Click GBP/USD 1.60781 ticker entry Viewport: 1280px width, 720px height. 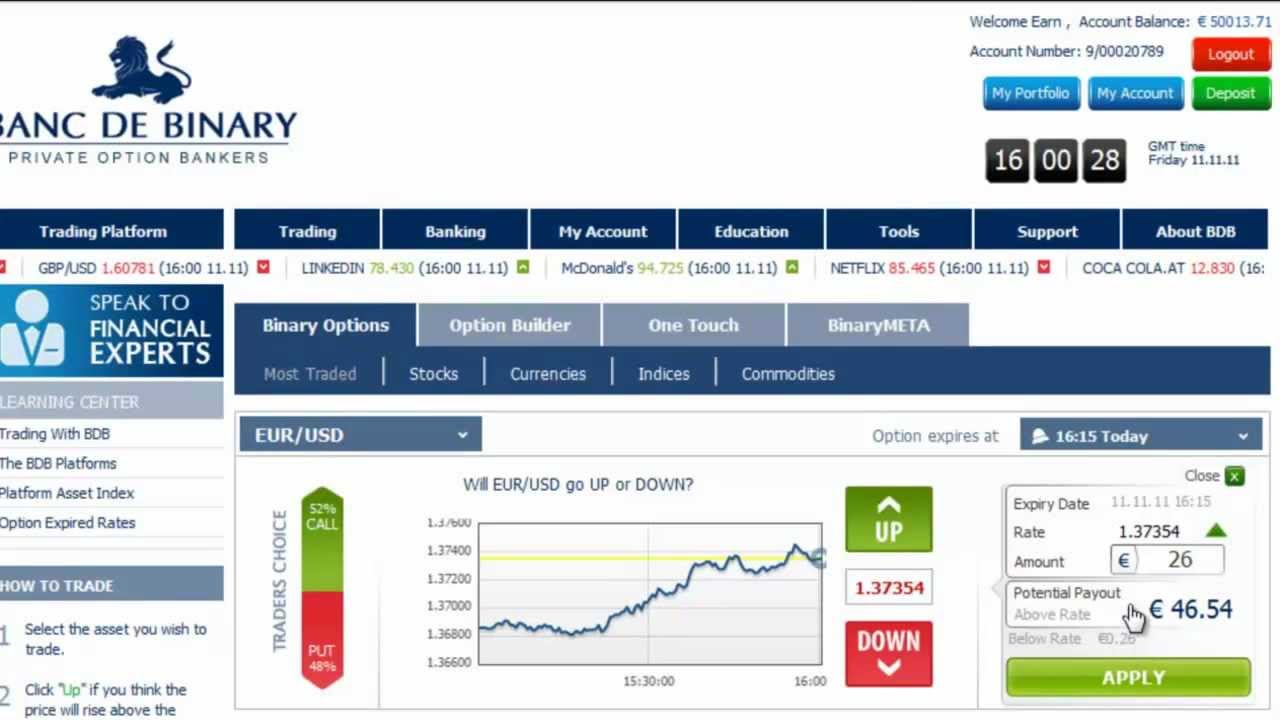point(143,268)
